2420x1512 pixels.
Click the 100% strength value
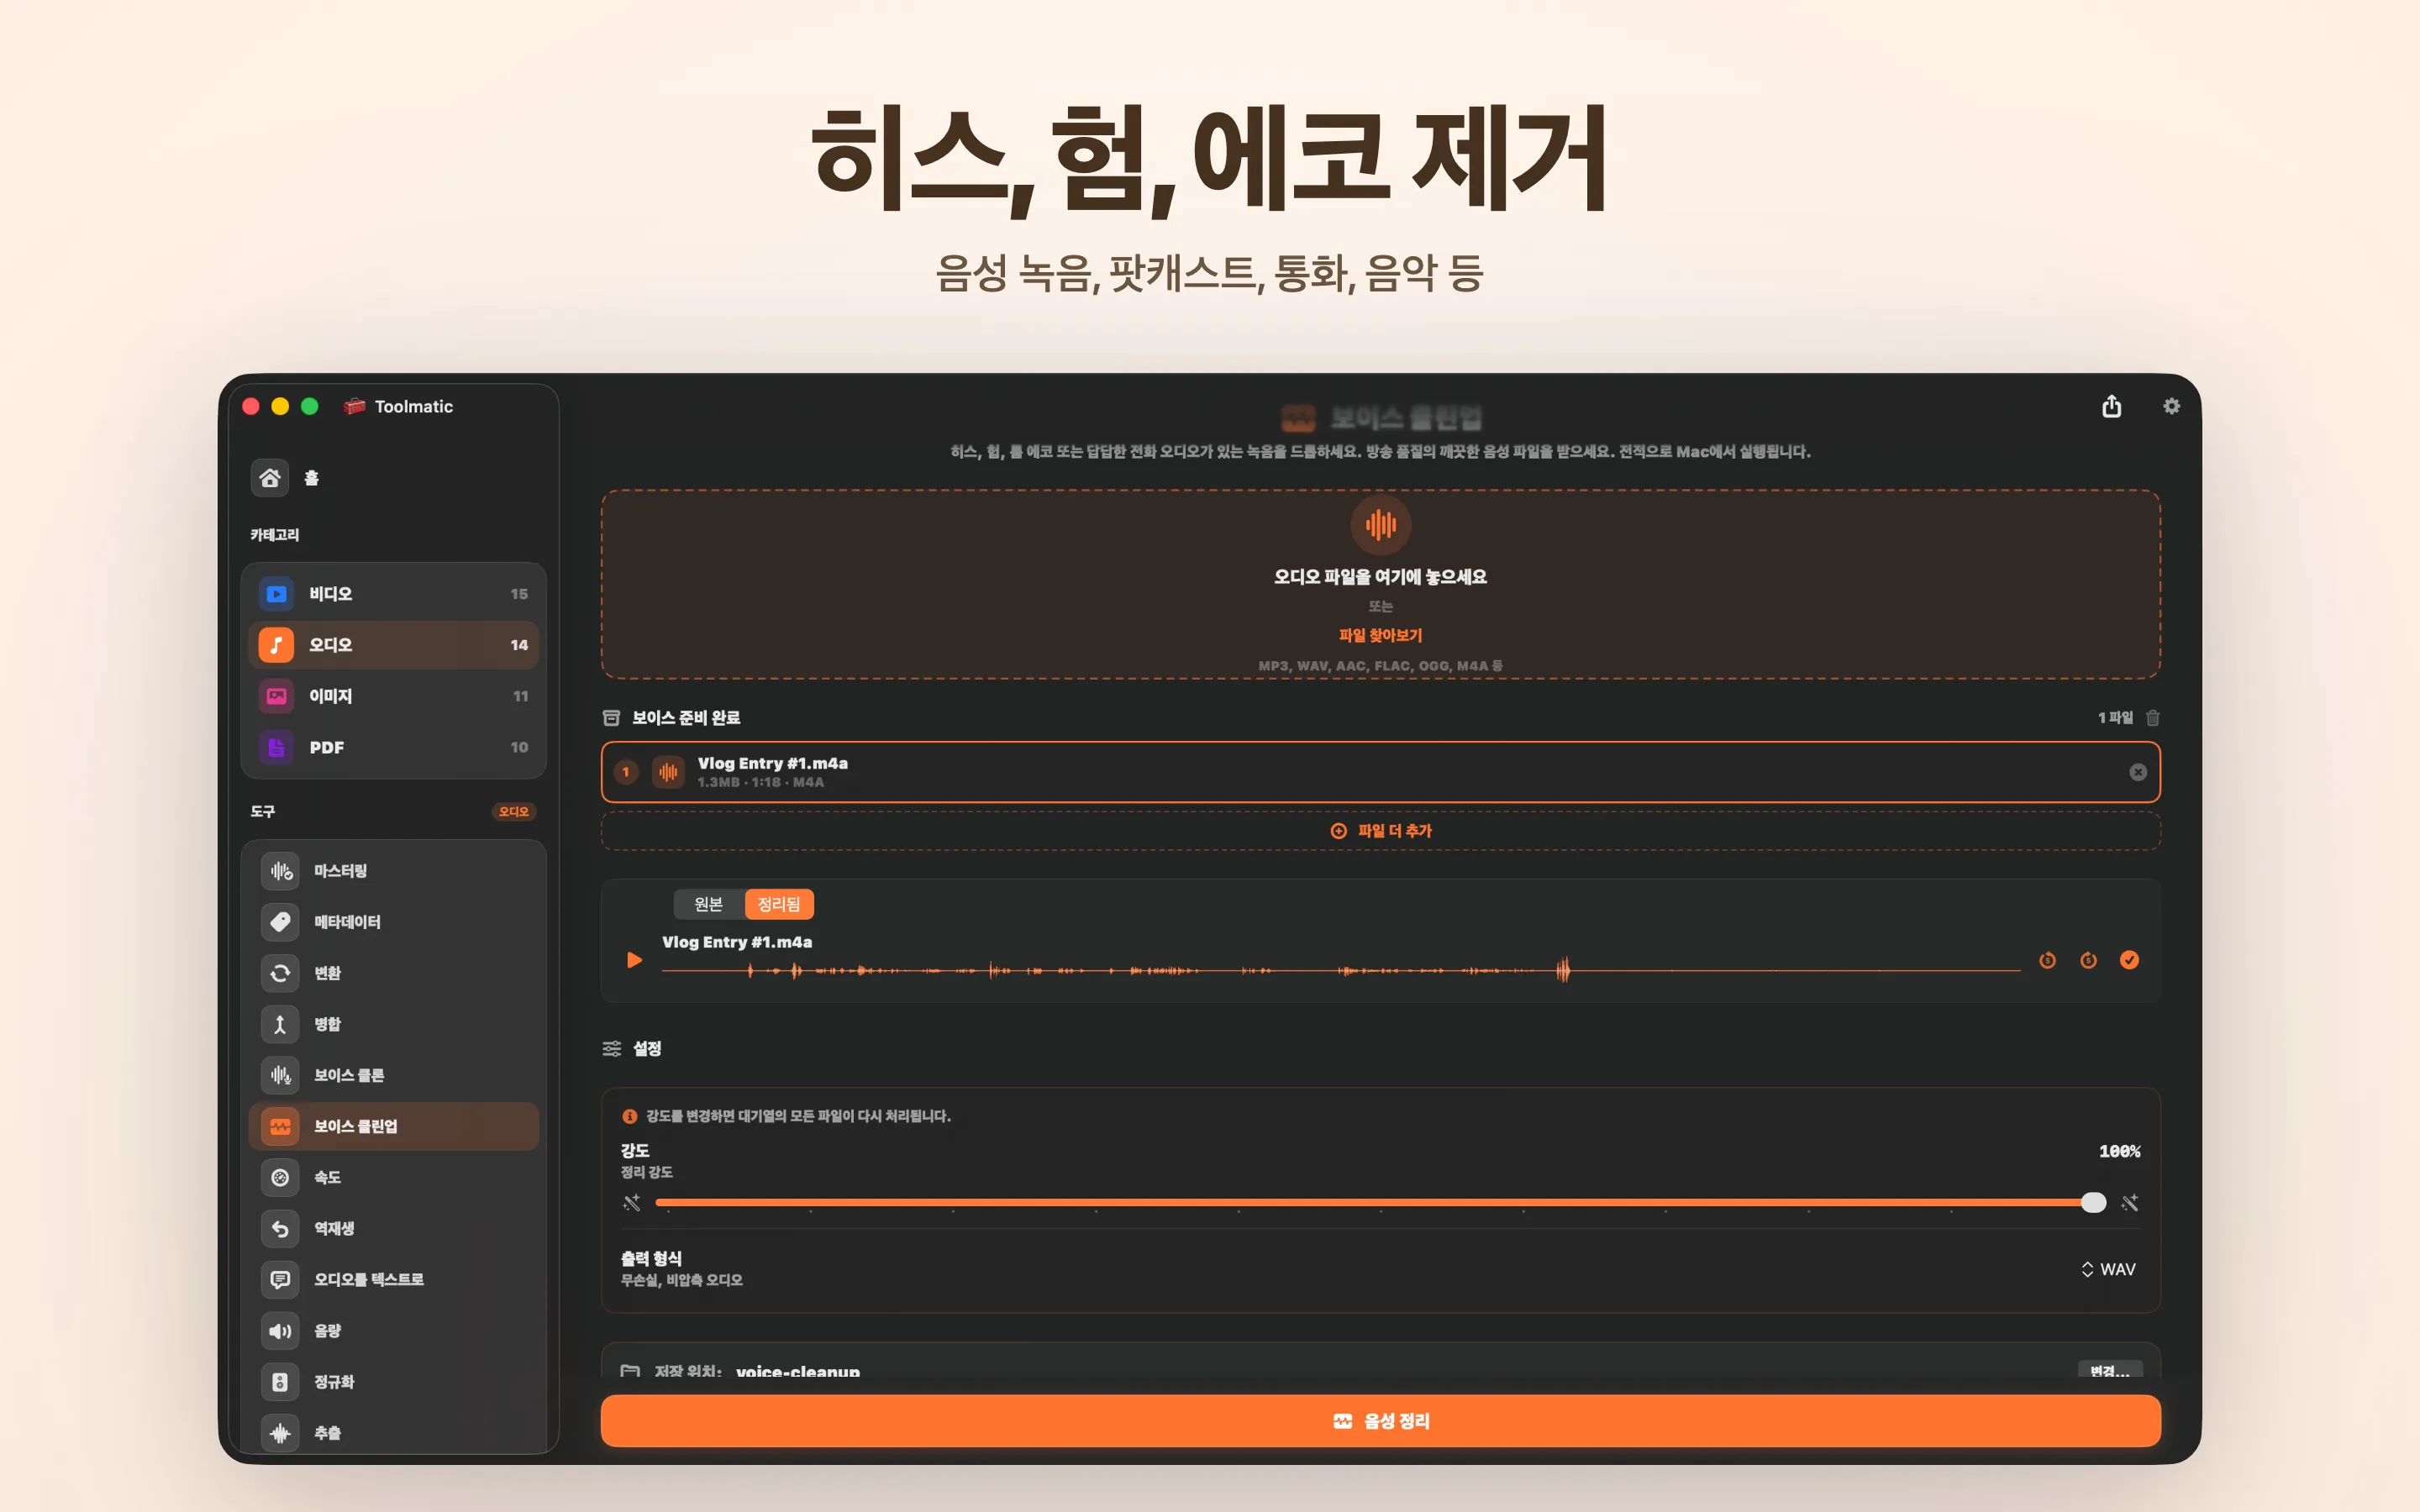(2119, 1151)
